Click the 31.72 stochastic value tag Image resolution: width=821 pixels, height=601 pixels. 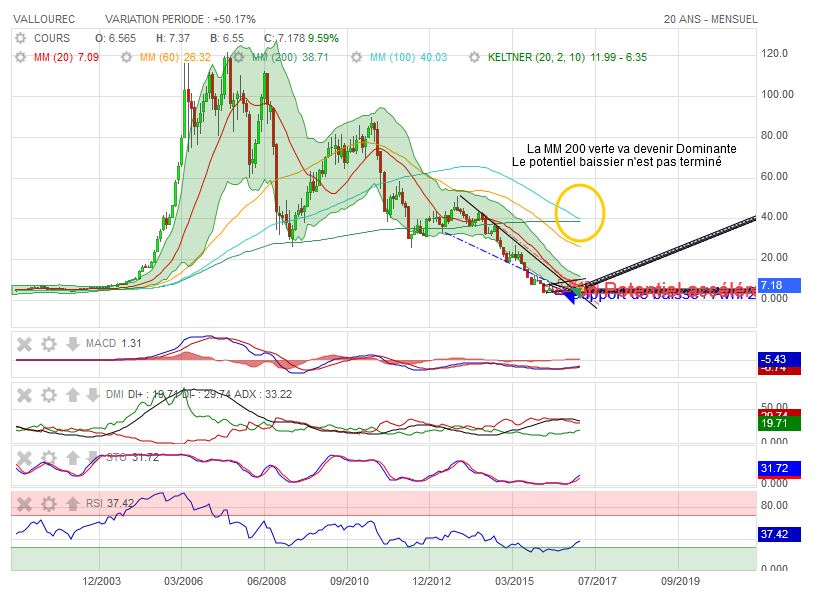779,469
